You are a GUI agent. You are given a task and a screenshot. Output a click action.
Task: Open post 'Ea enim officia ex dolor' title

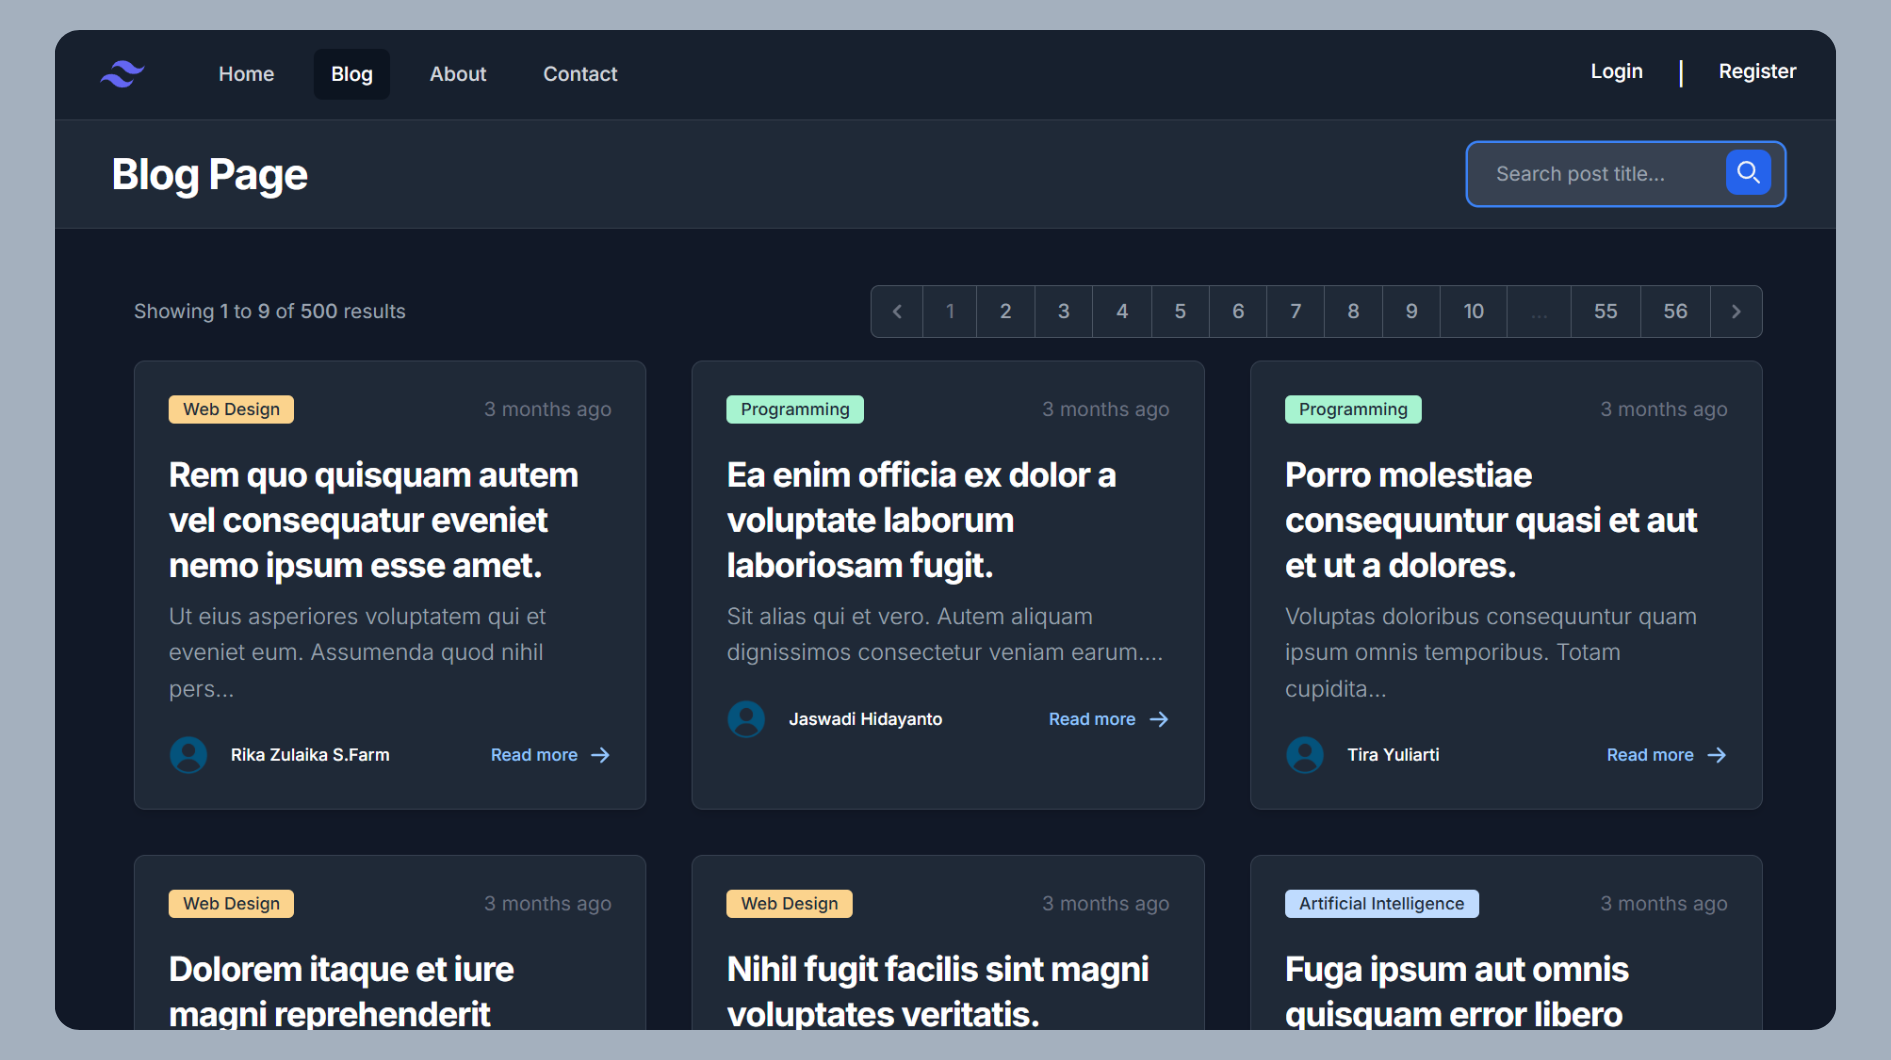coord(921,520)
